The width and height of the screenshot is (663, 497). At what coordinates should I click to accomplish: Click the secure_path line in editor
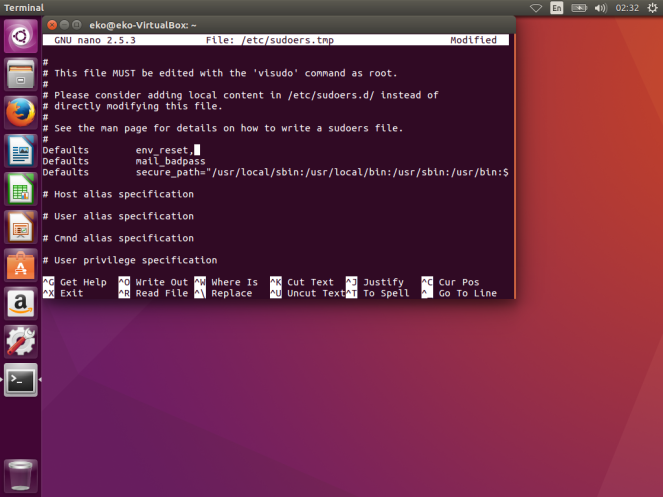276,172
